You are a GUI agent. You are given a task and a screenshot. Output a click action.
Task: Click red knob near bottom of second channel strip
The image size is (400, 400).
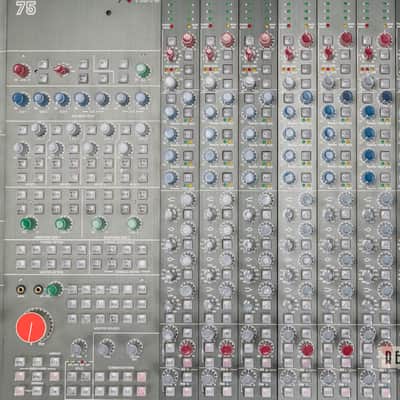[226, 349]
